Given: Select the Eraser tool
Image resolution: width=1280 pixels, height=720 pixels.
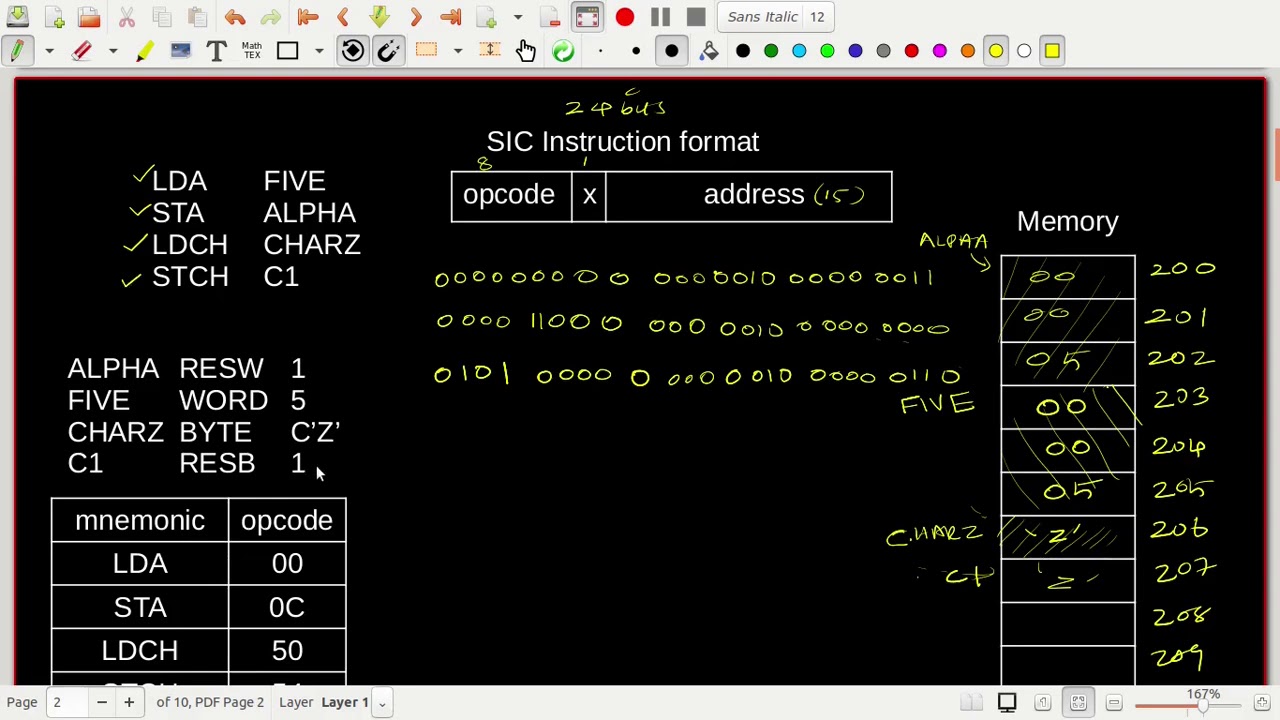Looking at the screenshot, I should coord(82,51).
